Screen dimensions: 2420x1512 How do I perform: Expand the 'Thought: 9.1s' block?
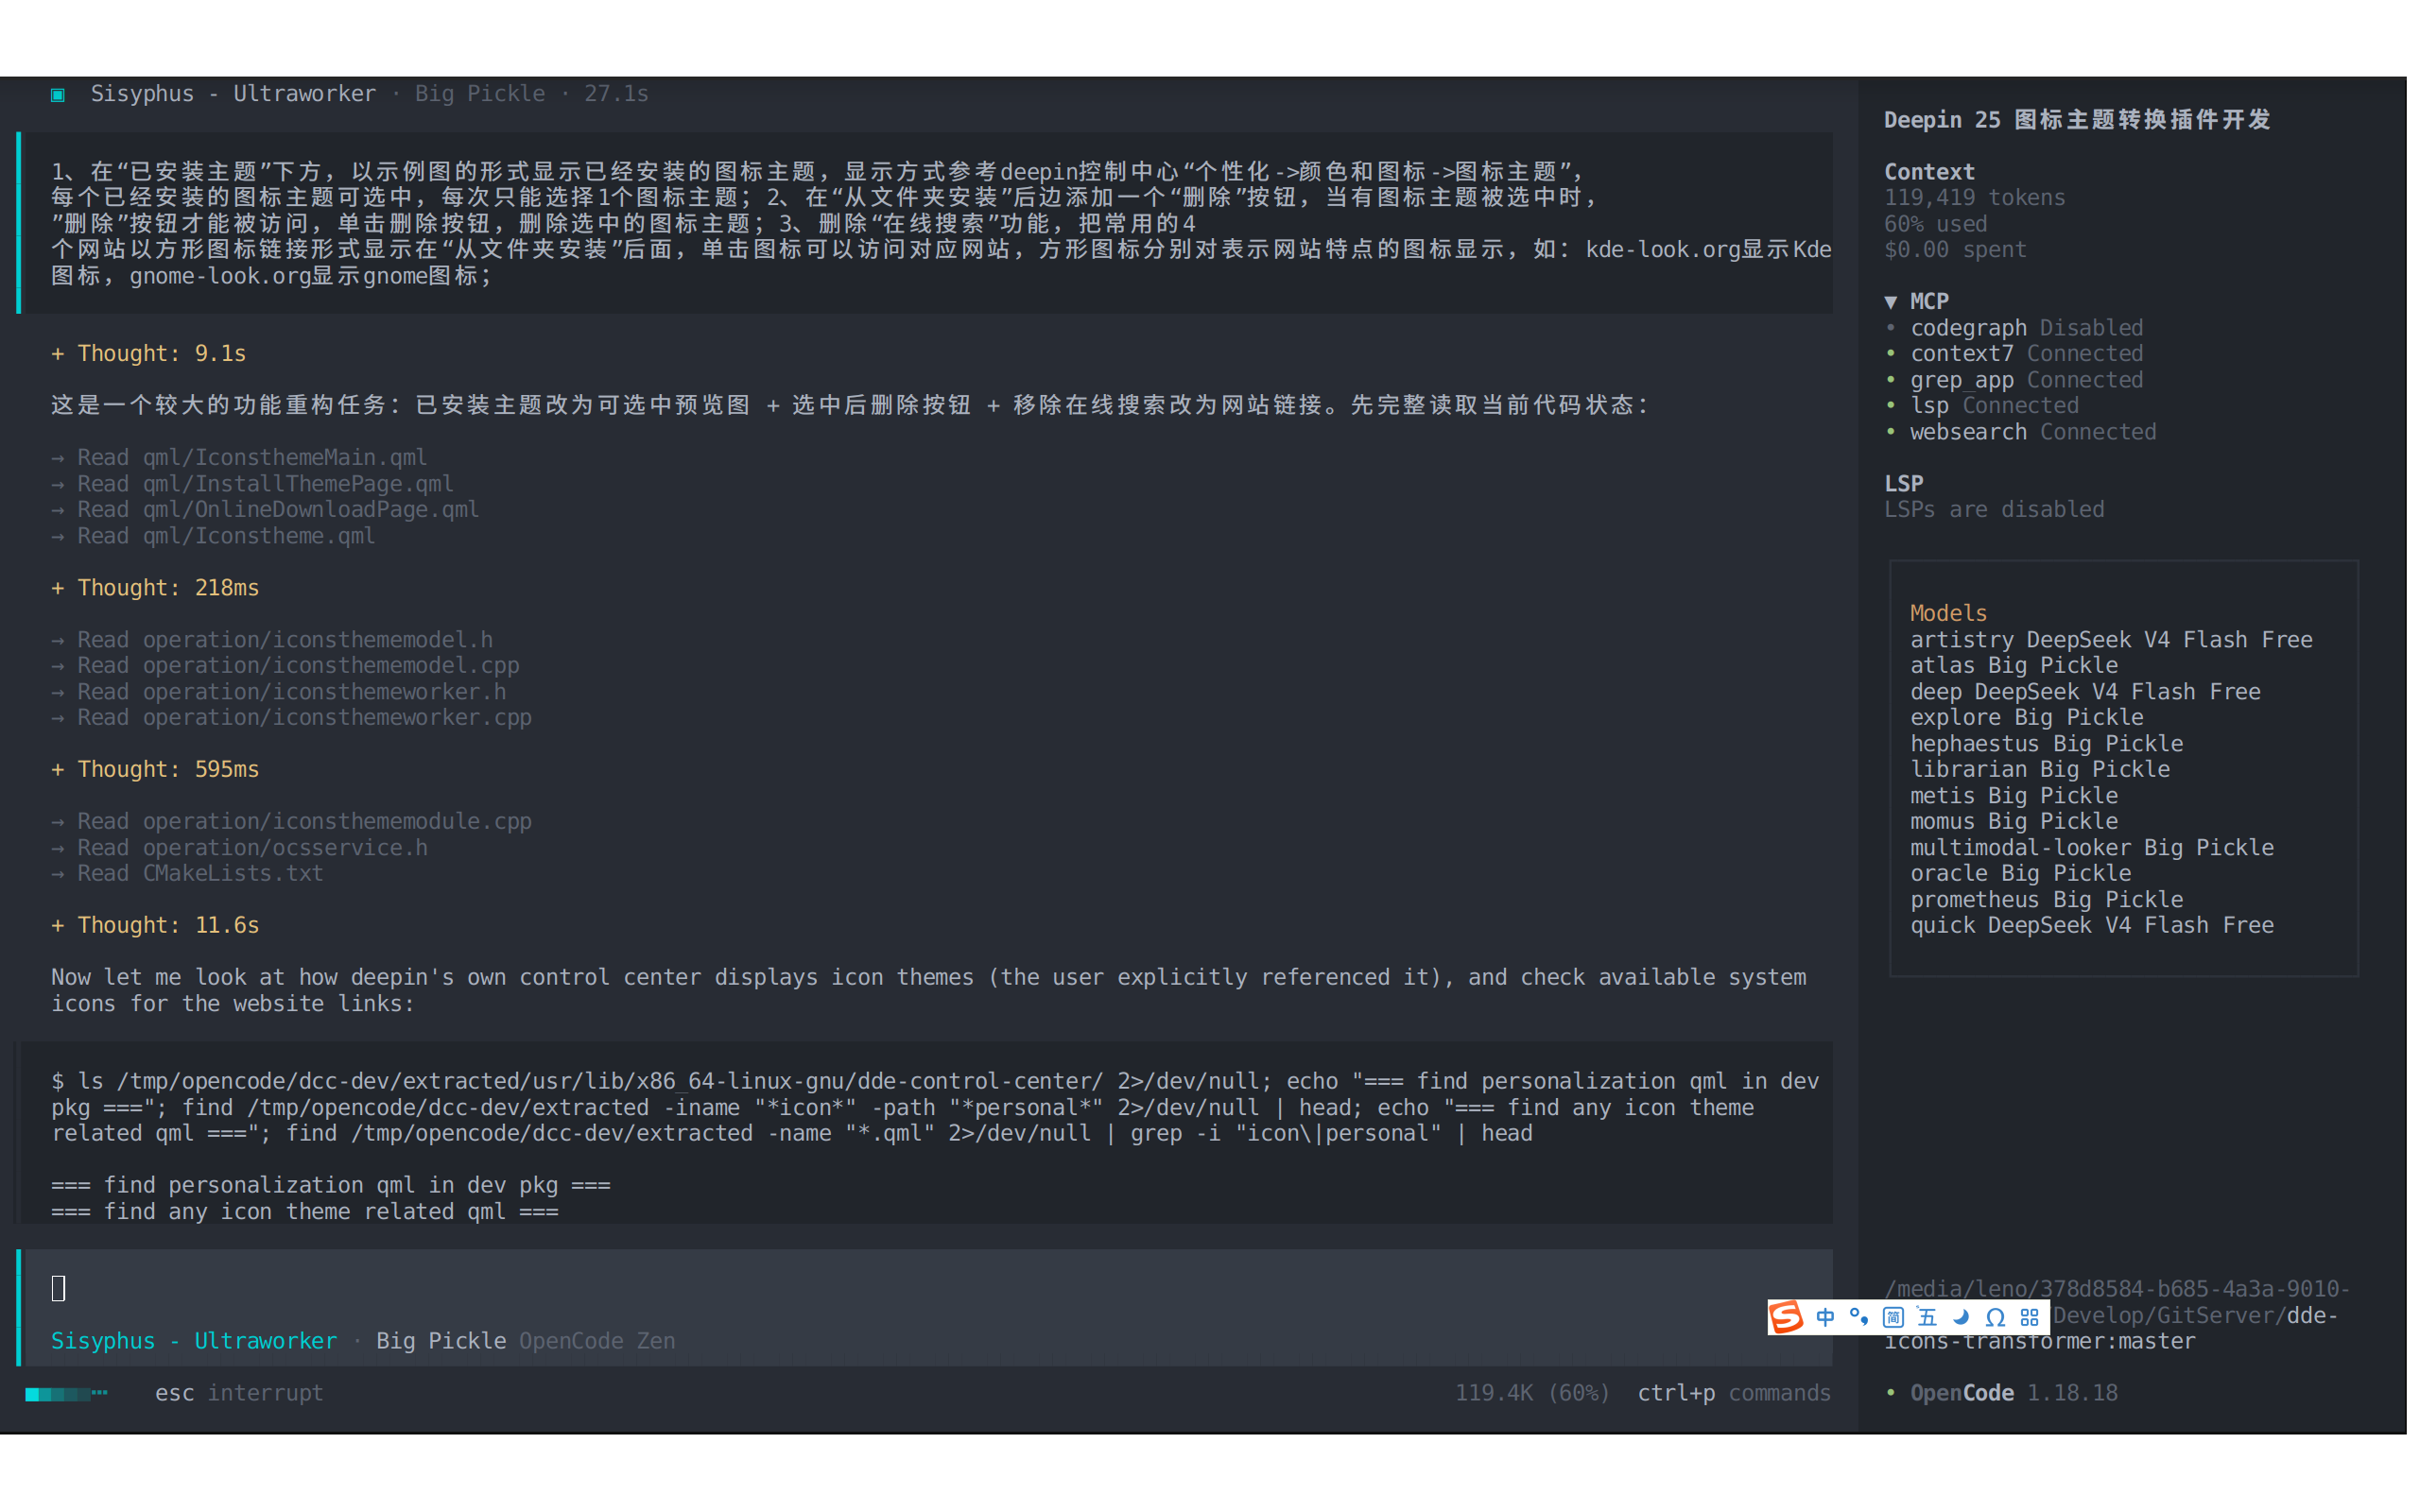point(148,353)
